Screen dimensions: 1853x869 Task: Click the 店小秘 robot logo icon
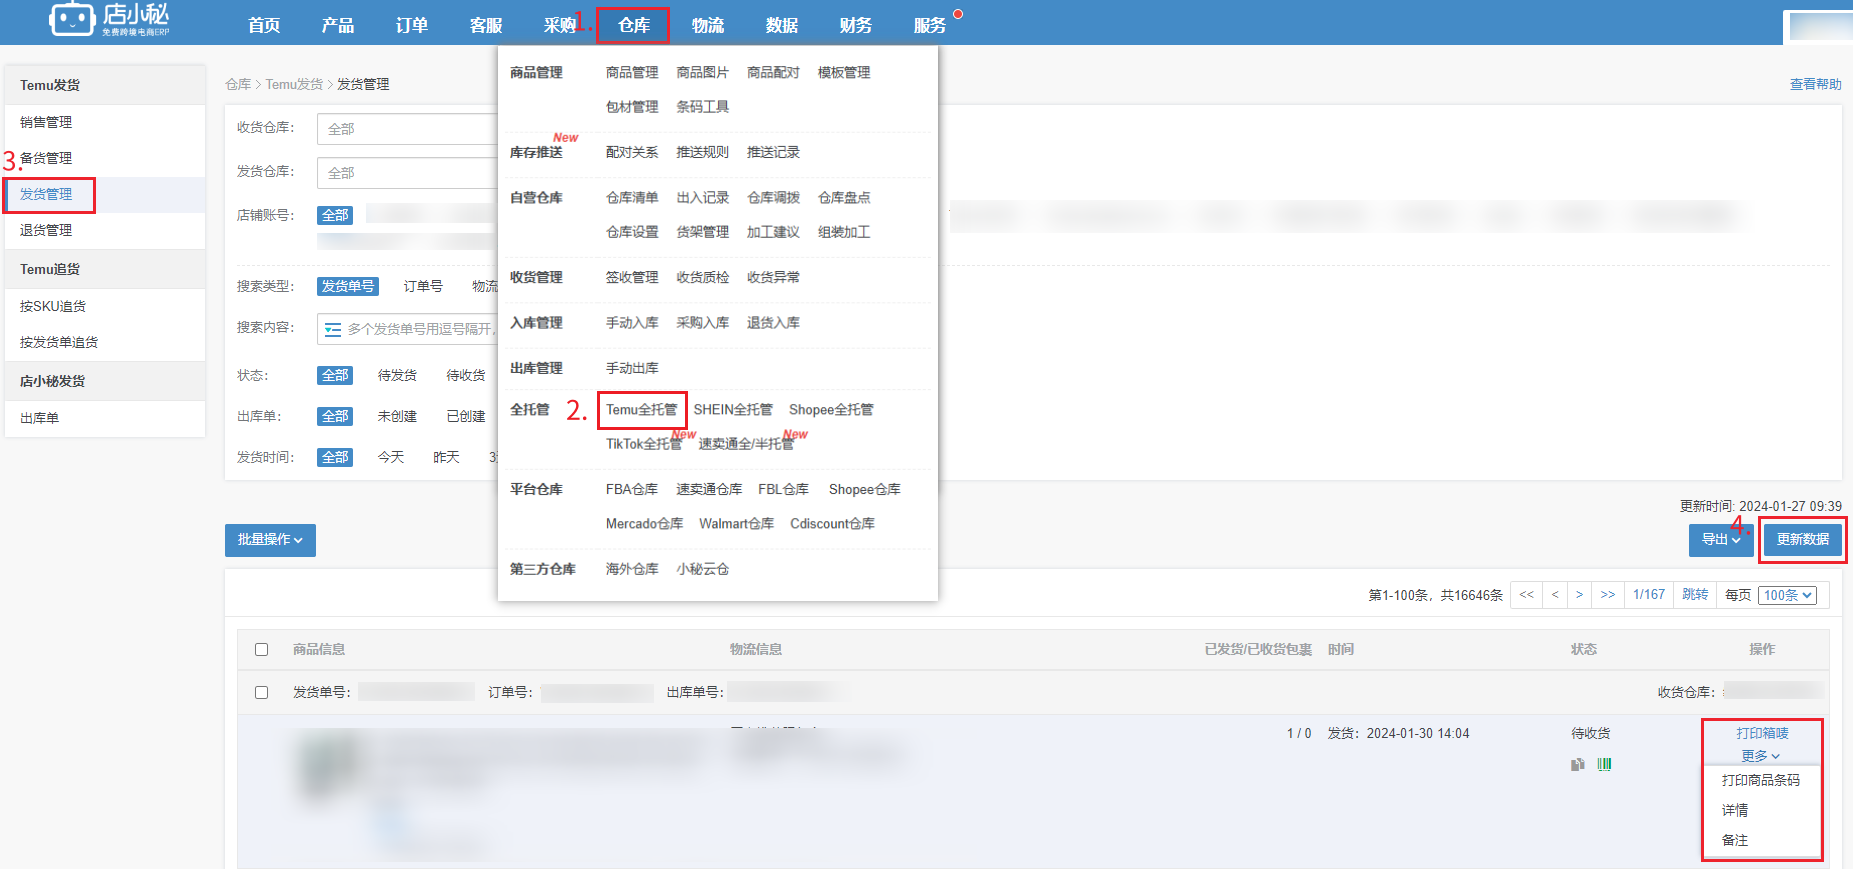point(72,19)
